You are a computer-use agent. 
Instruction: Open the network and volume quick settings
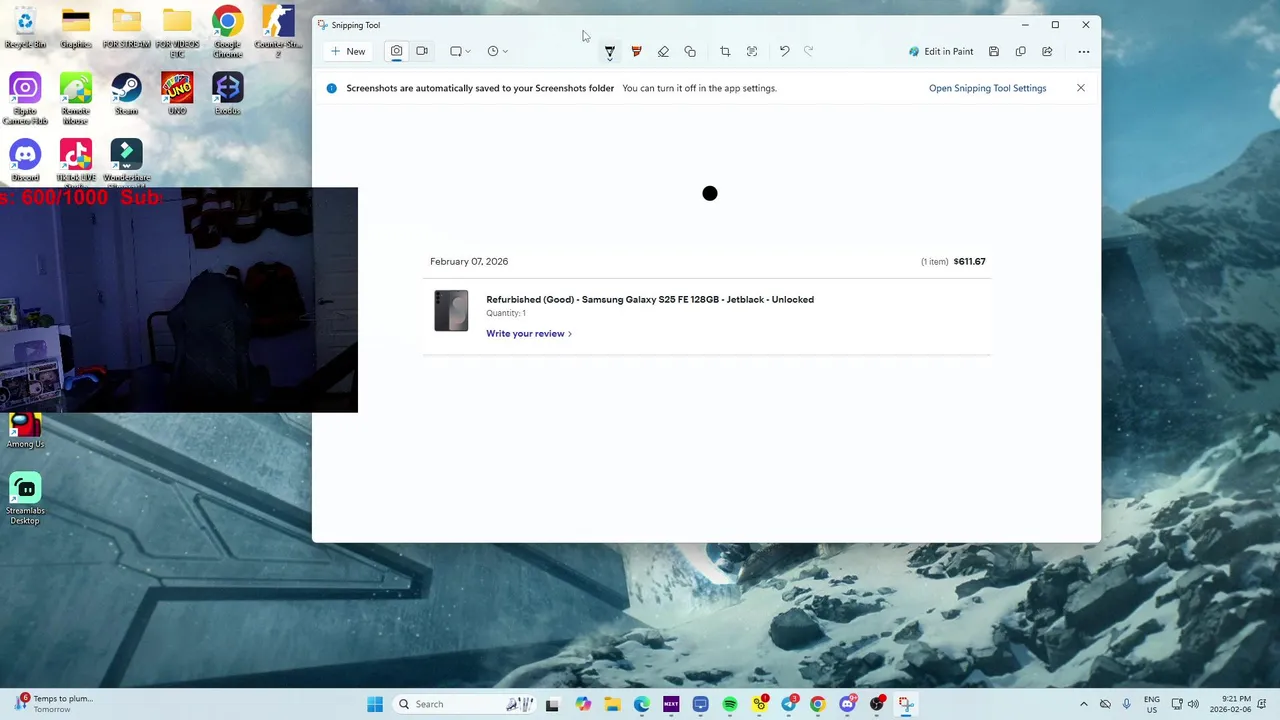[x=1185, y=704]
